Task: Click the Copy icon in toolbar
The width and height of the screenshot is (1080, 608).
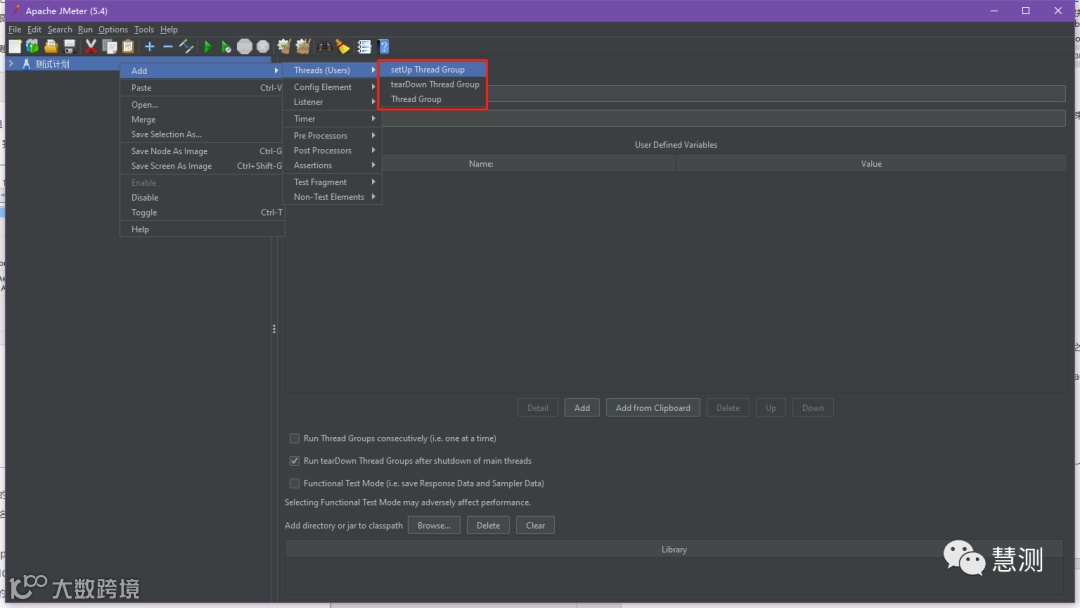Action: pyautogui.click(x=110, y=47)
